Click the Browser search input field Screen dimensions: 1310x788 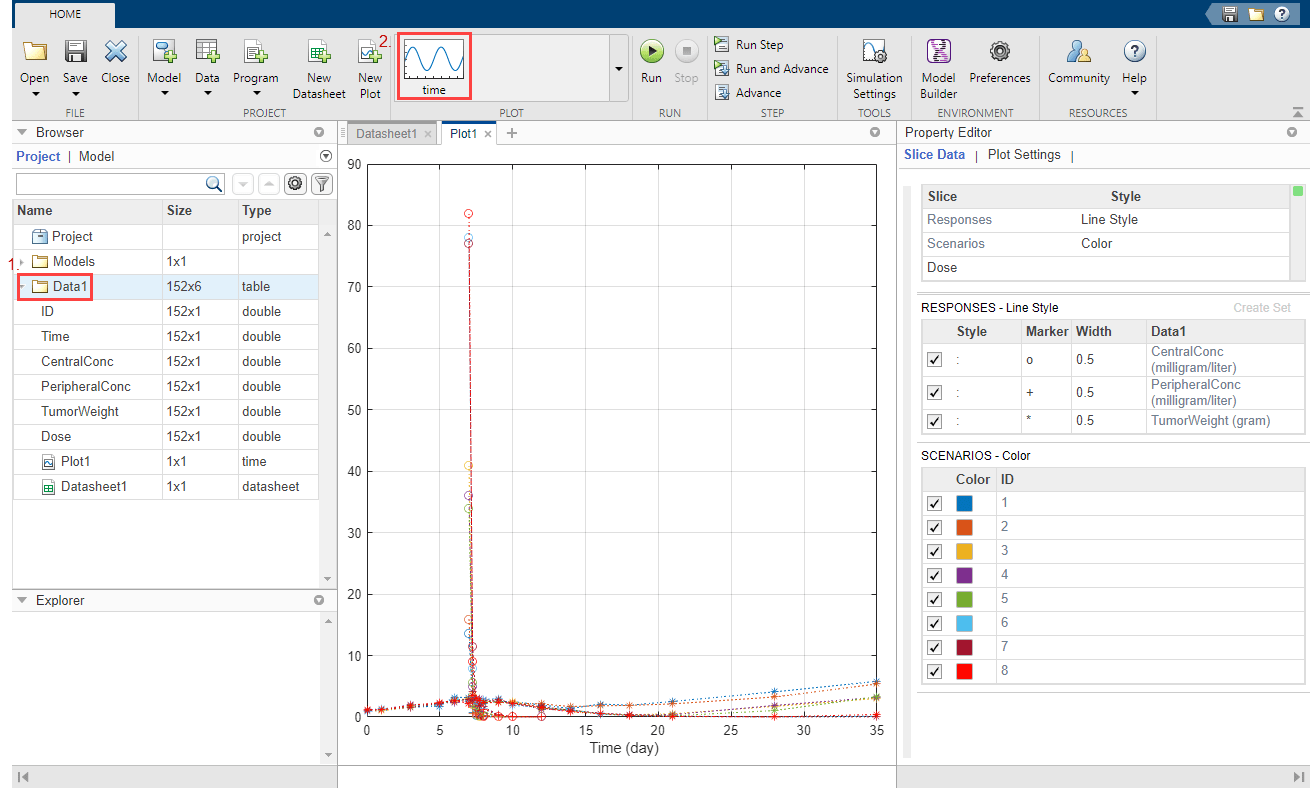110,184
